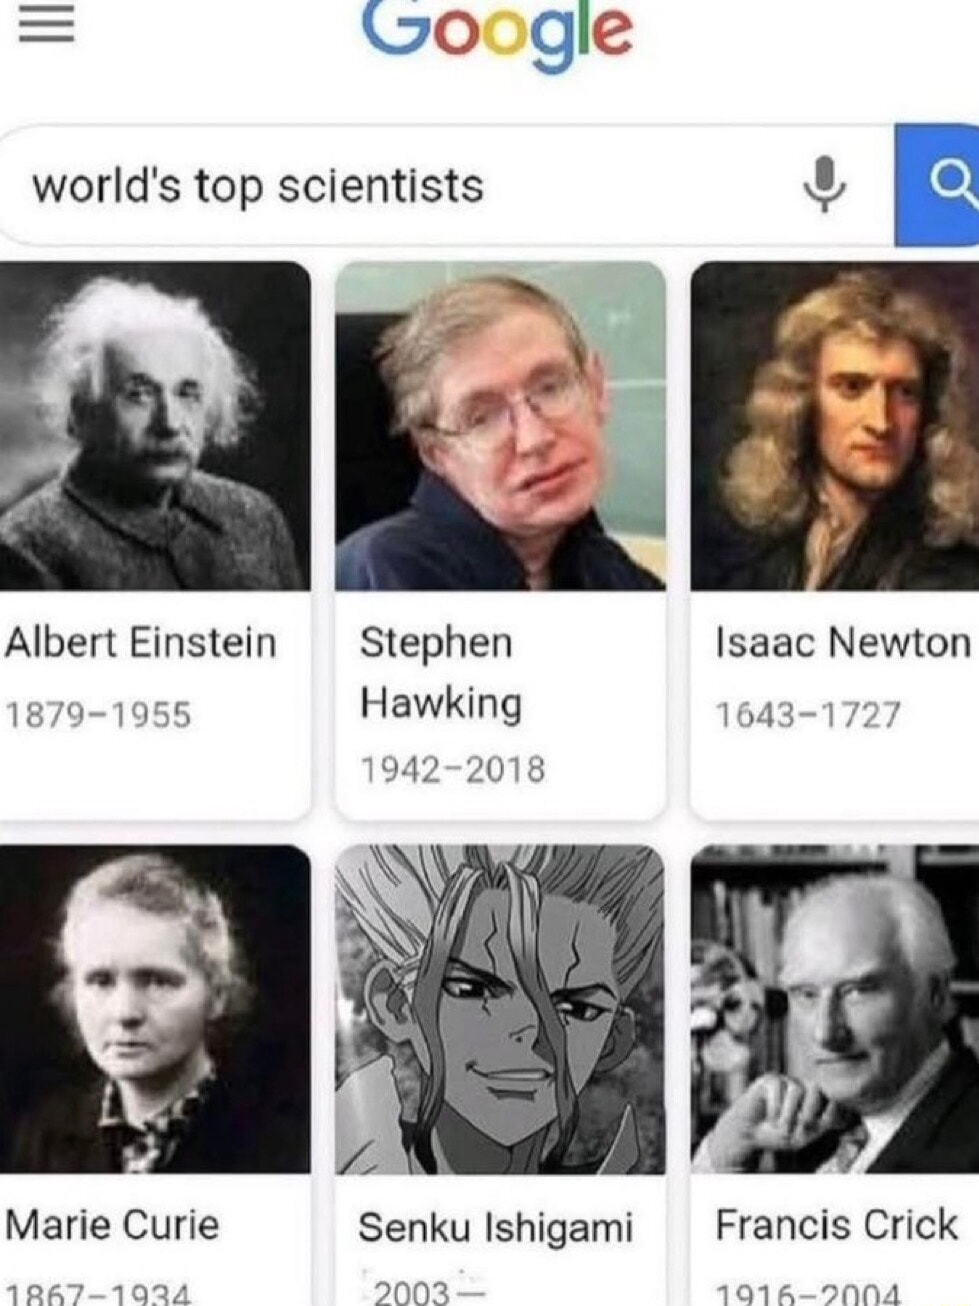979x1306 pixels.
Task: Open the hamburger menu icon
Action: (46, 25)
